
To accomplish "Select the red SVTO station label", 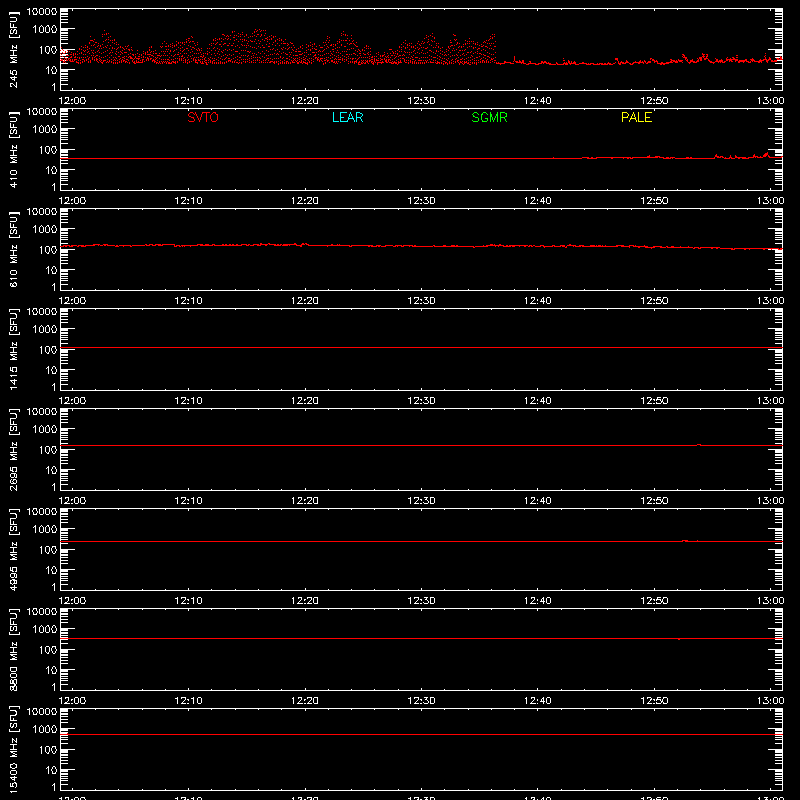I will tap(203, 117).
